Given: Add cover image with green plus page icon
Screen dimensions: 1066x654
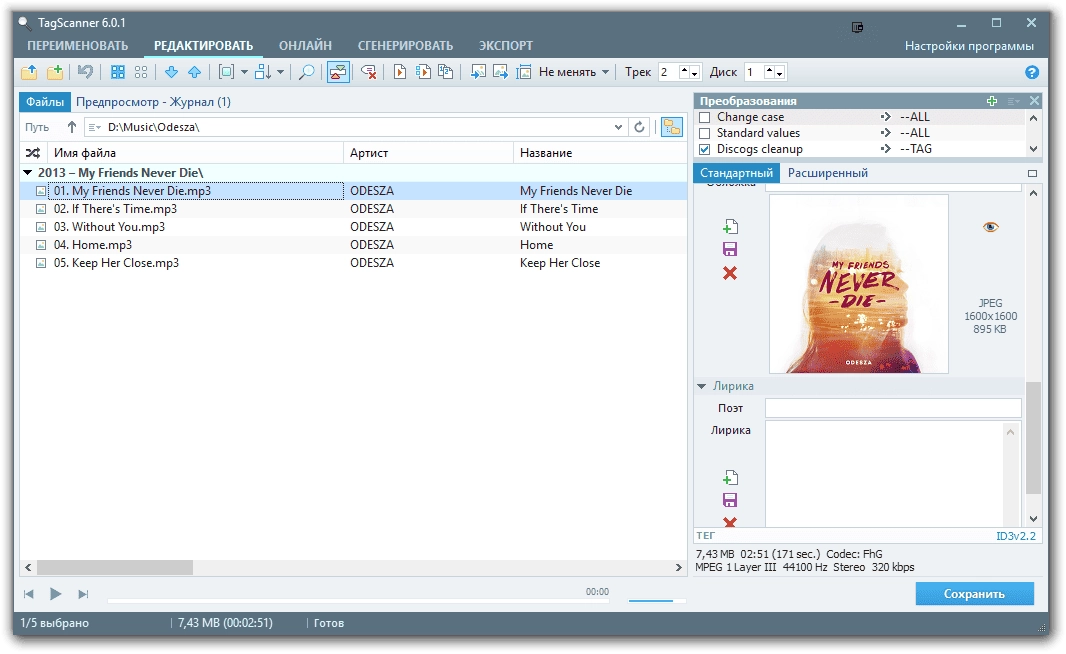Looking at the screenshot, I should [x=730, y=226].
